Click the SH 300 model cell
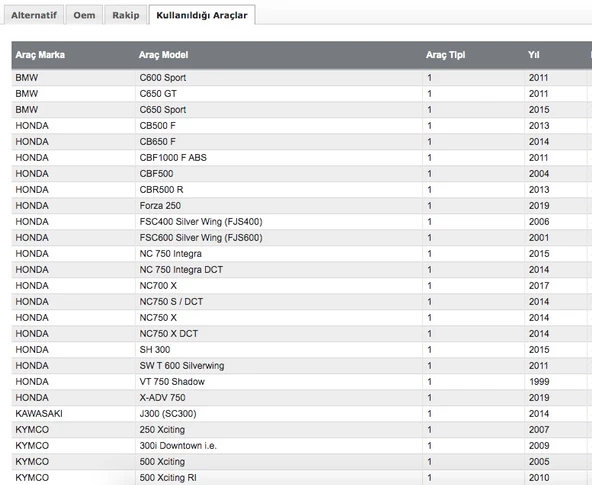Screen dimensions: 592x485 tap(279, 350)
